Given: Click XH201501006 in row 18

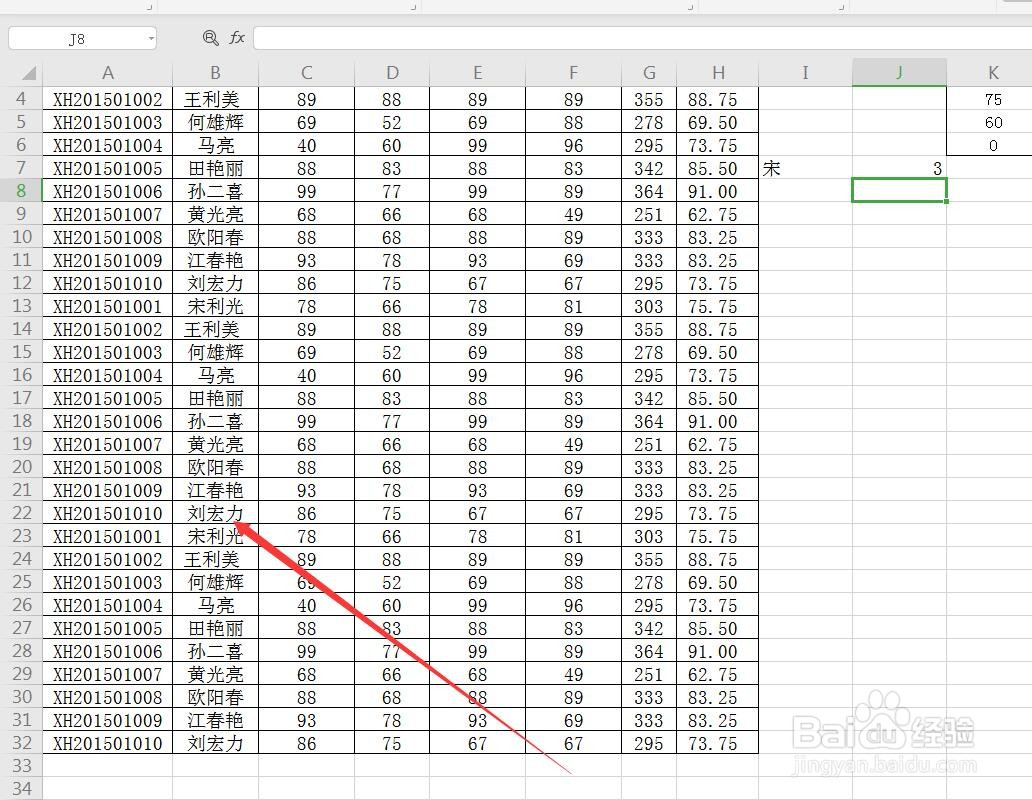Looking at the screenshot, I should [x=108, y=421].
